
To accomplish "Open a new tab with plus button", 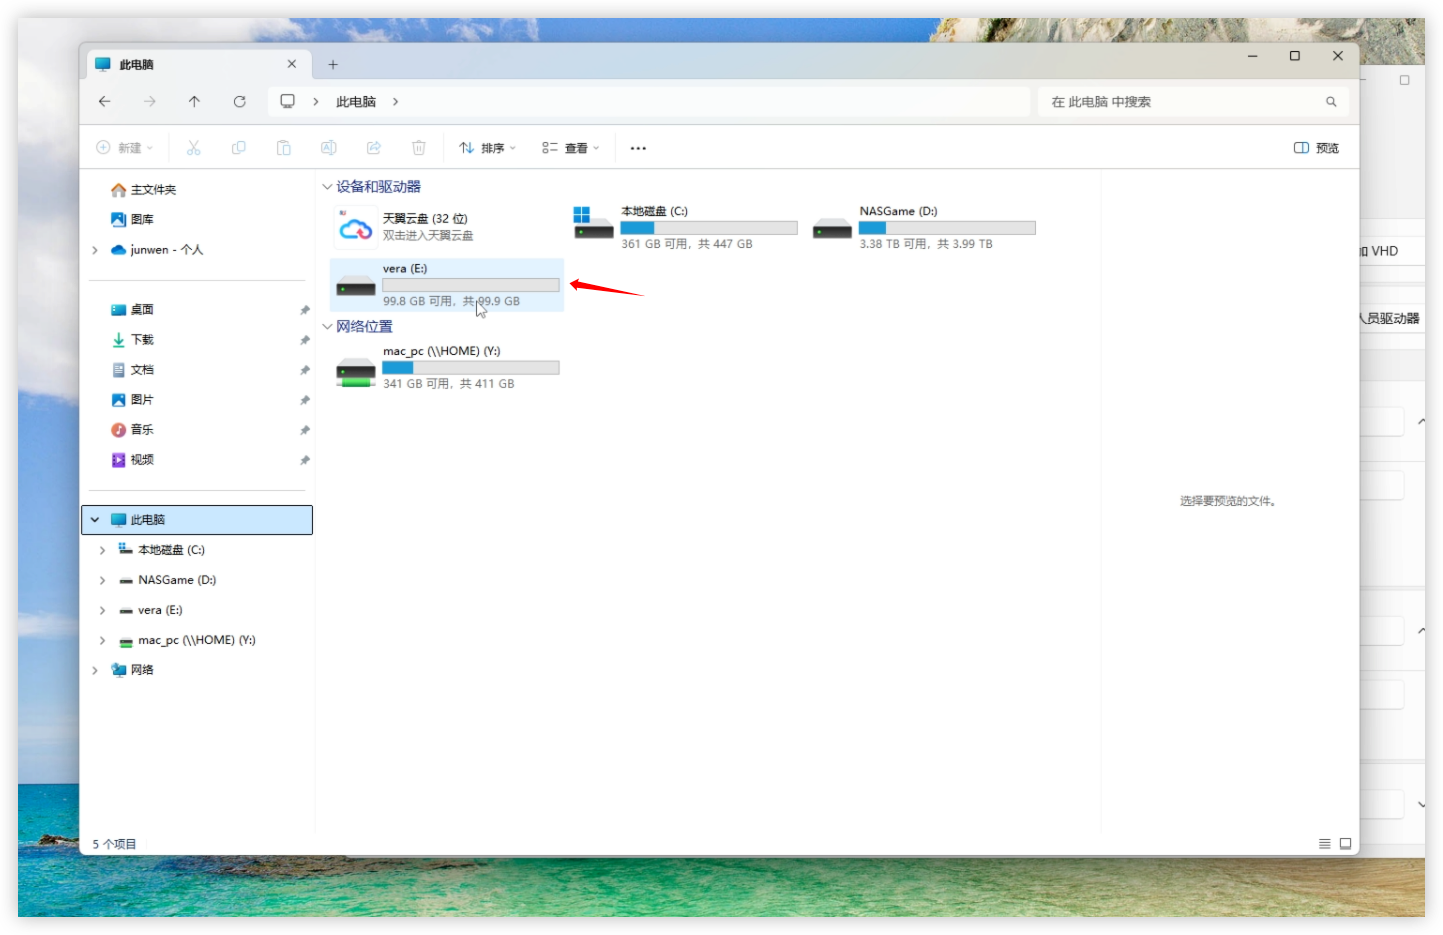I will click(x=333, y=65).
